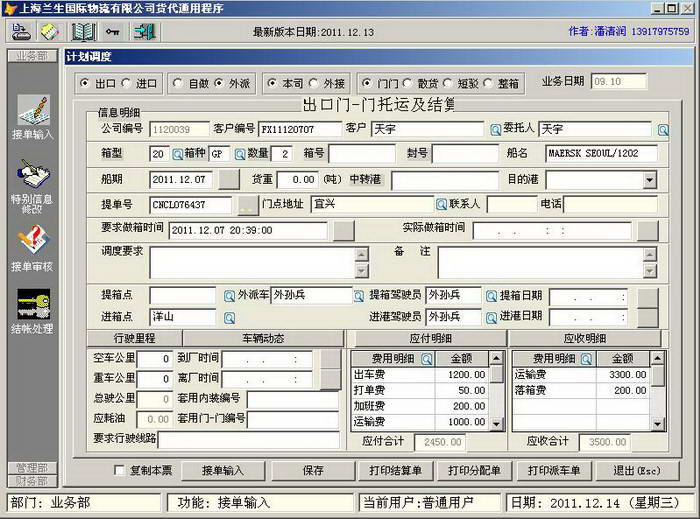The height and width of the screenshot is (519, 700).
Task: Click the 退出 (Esc) button
Action: pos(637,470)
